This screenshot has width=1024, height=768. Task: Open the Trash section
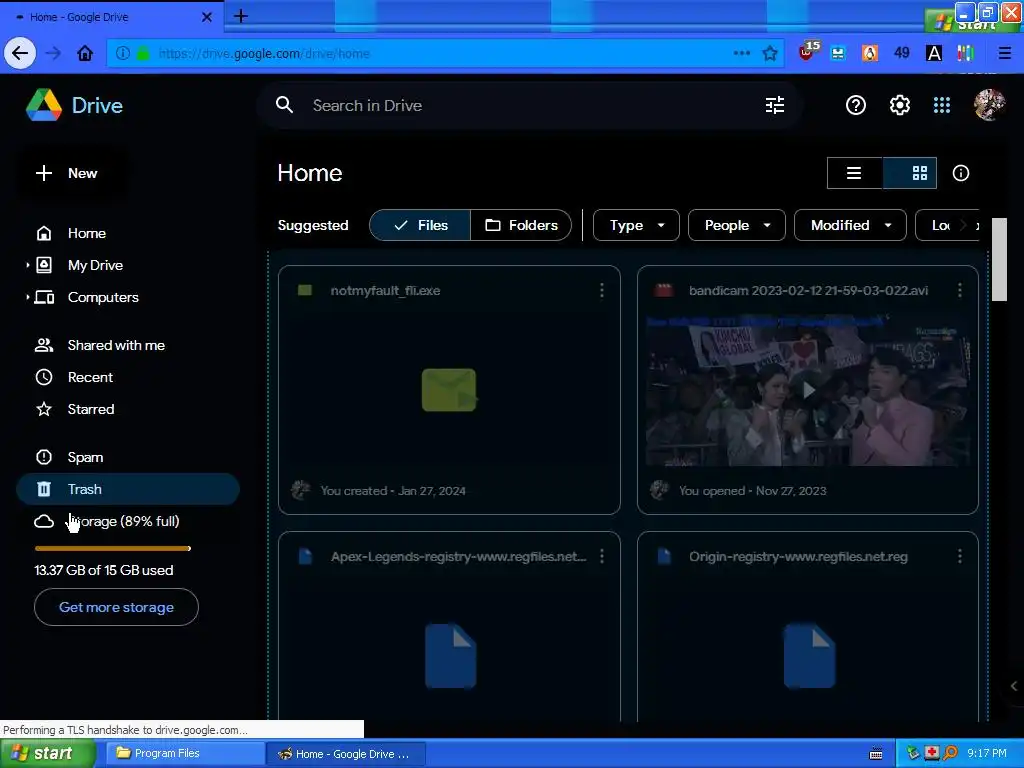point(128,489)
